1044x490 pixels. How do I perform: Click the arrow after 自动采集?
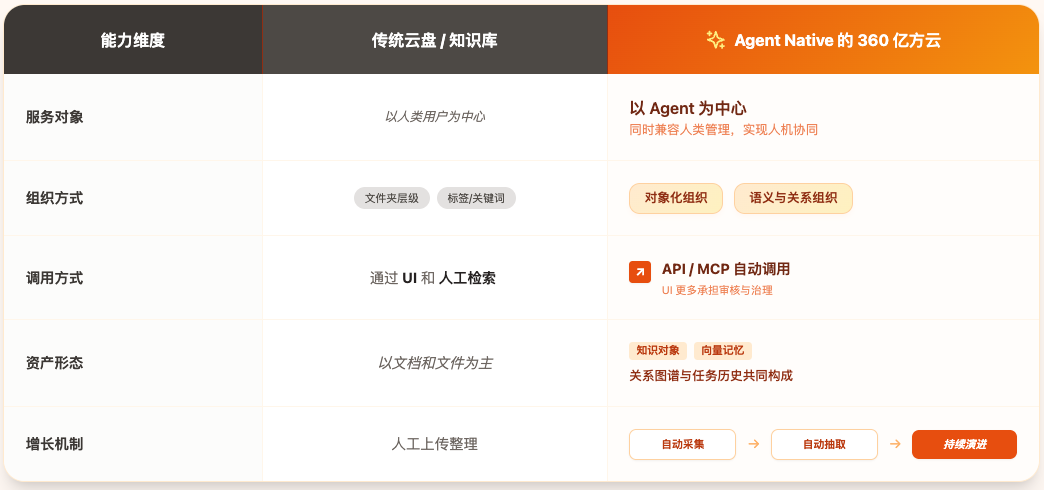coord(754,444)
